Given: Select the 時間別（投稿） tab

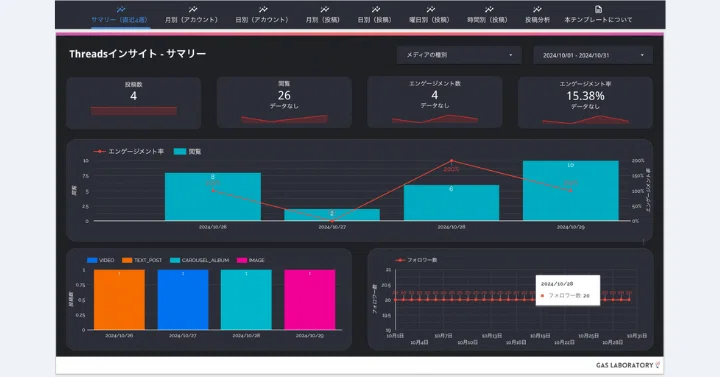Looking at the screenshot, I should (x=487, y=15).
